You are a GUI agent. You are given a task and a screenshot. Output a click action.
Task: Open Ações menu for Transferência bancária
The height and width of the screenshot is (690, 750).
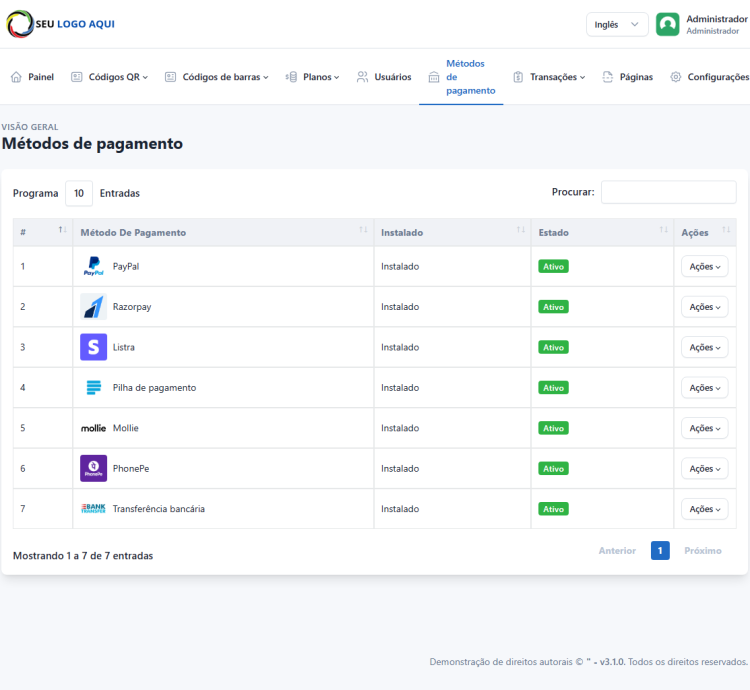click(x=704, y=508)
